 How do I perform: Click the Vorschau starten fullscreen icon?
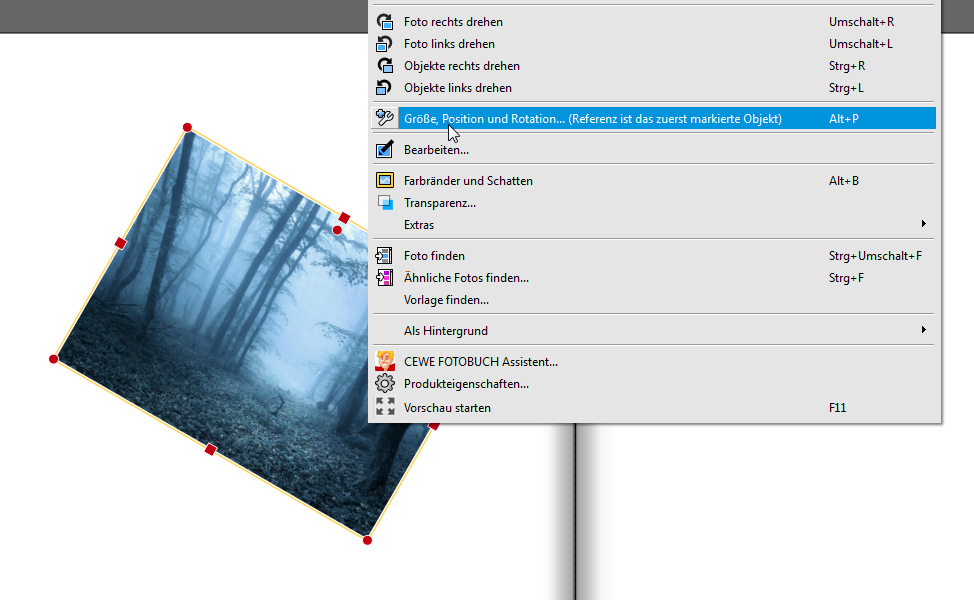pyautogui.click(x=385, y=407)
